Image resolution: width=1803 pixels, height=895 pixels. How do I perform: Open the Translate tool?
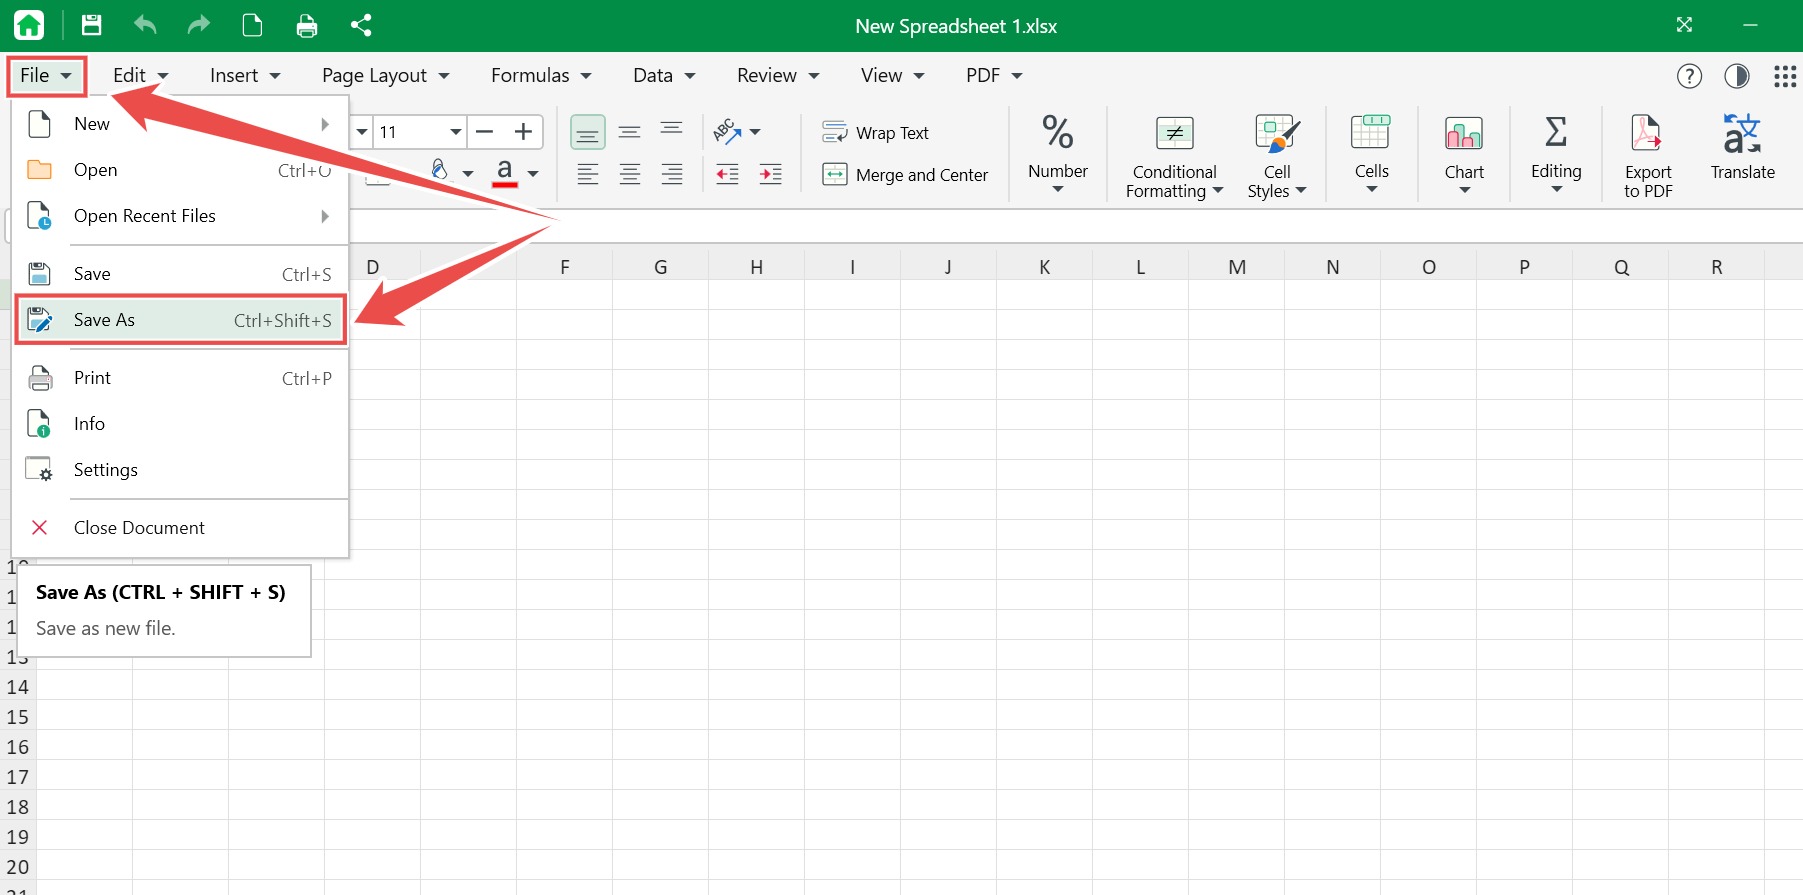click(x=1742, y=148)
